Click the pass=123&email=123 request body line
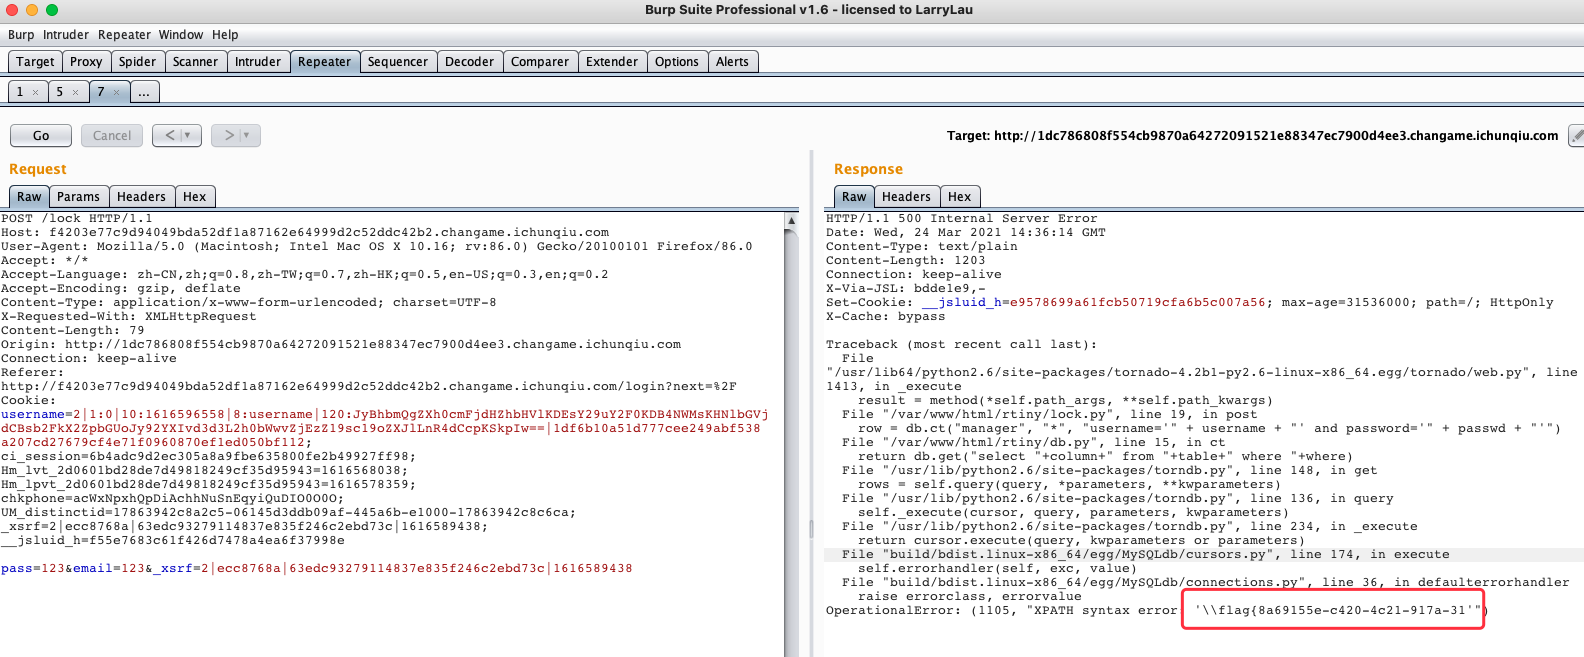 (316, 568)
